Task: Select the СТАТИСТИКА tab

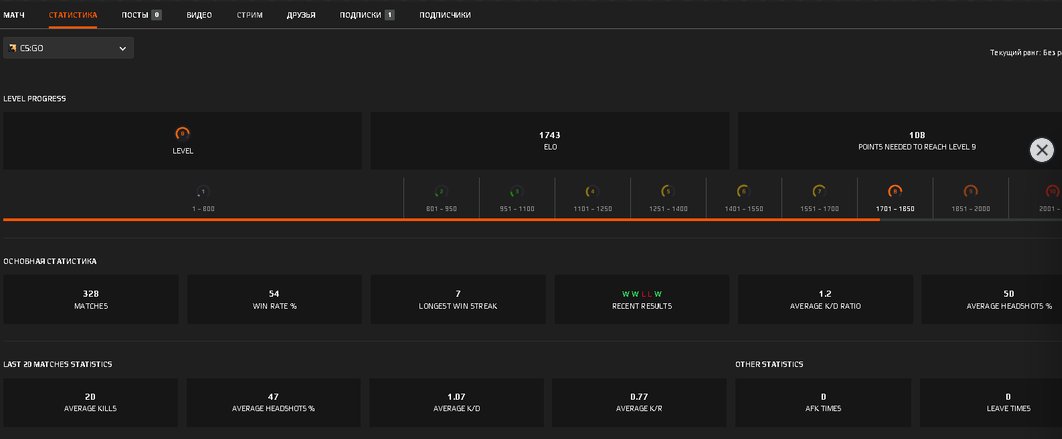Action: click(x=72, y=15)
